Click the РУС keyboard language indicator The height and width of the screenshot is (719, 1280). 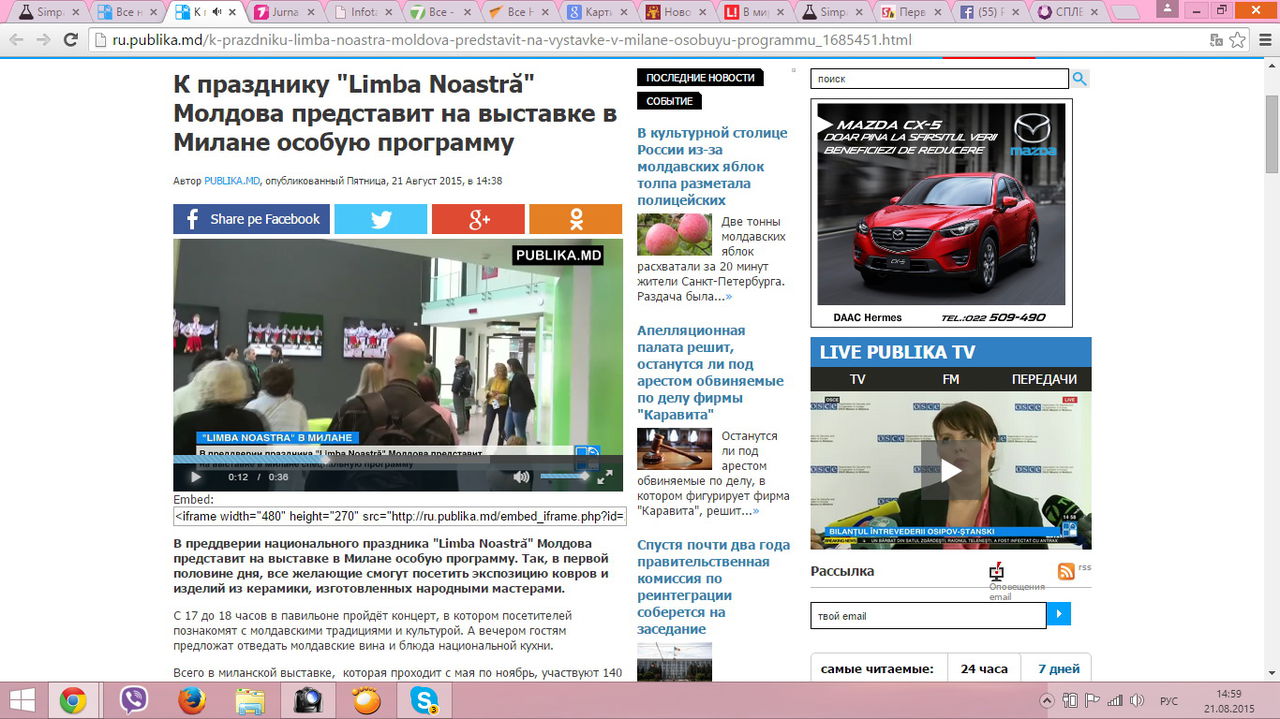[x=1169, y=701]
